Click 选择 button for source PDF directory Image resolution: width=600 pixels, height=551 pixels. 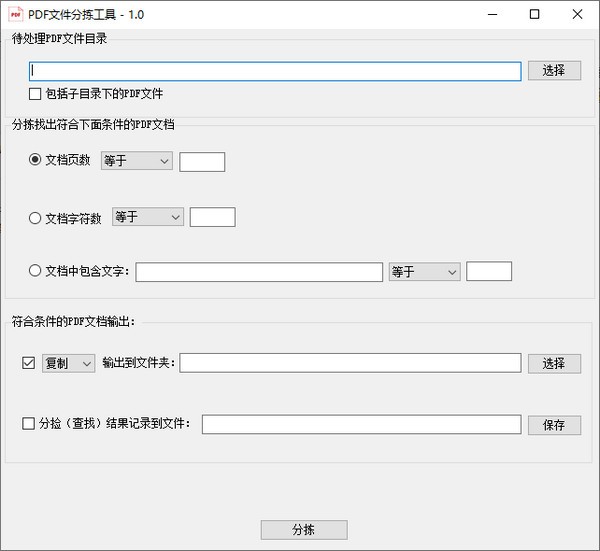[x=554, y=70]
